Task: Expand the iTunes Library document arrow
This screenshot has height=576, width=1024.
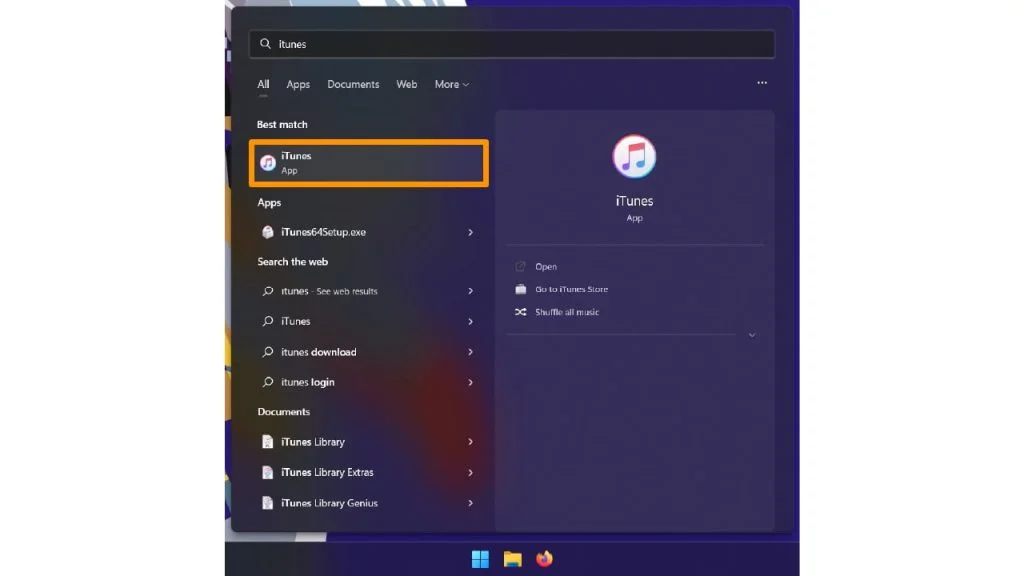Action: coord(470,442)
